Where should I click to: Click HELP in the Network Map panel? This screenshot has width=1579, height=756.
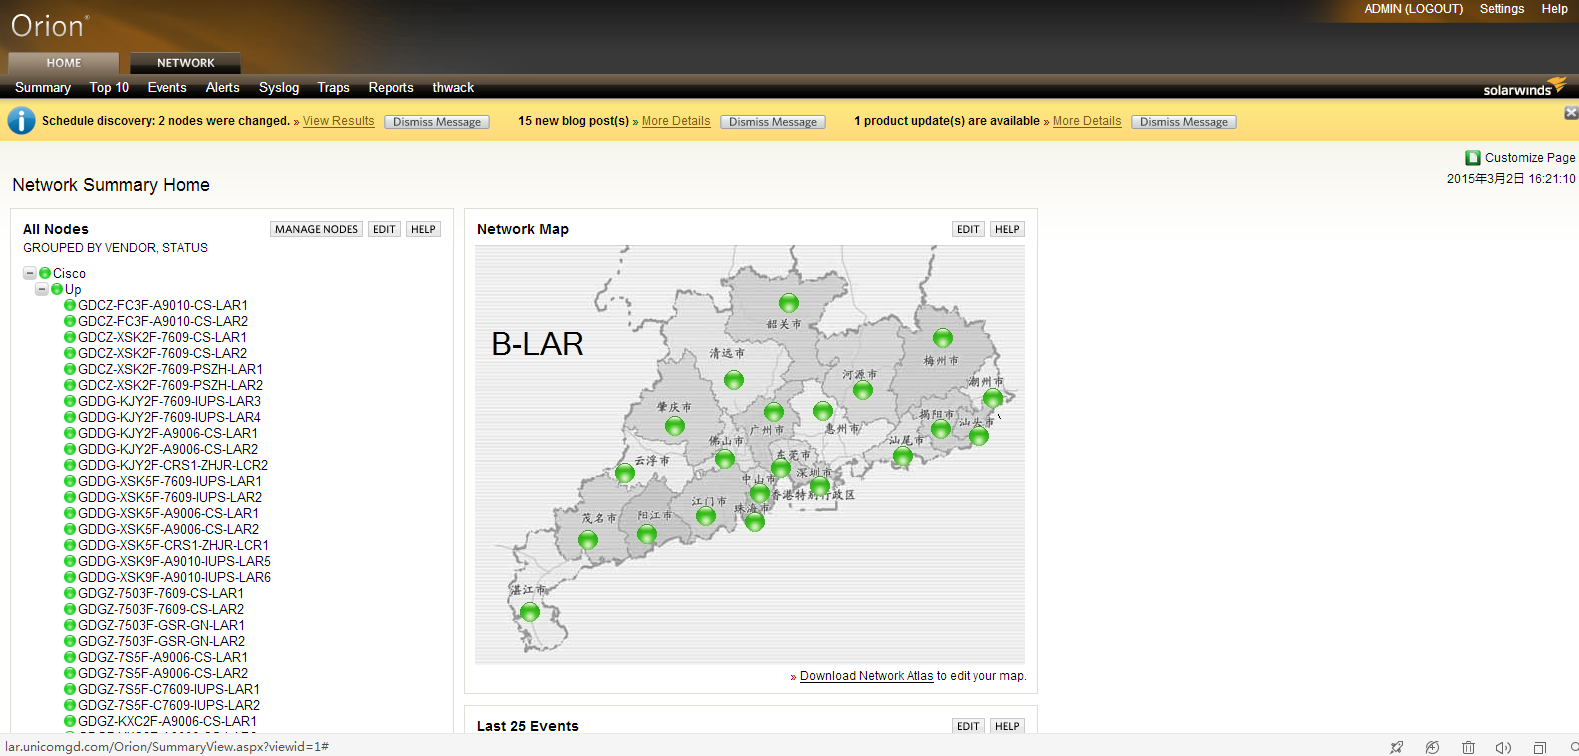click(1007, 229)
